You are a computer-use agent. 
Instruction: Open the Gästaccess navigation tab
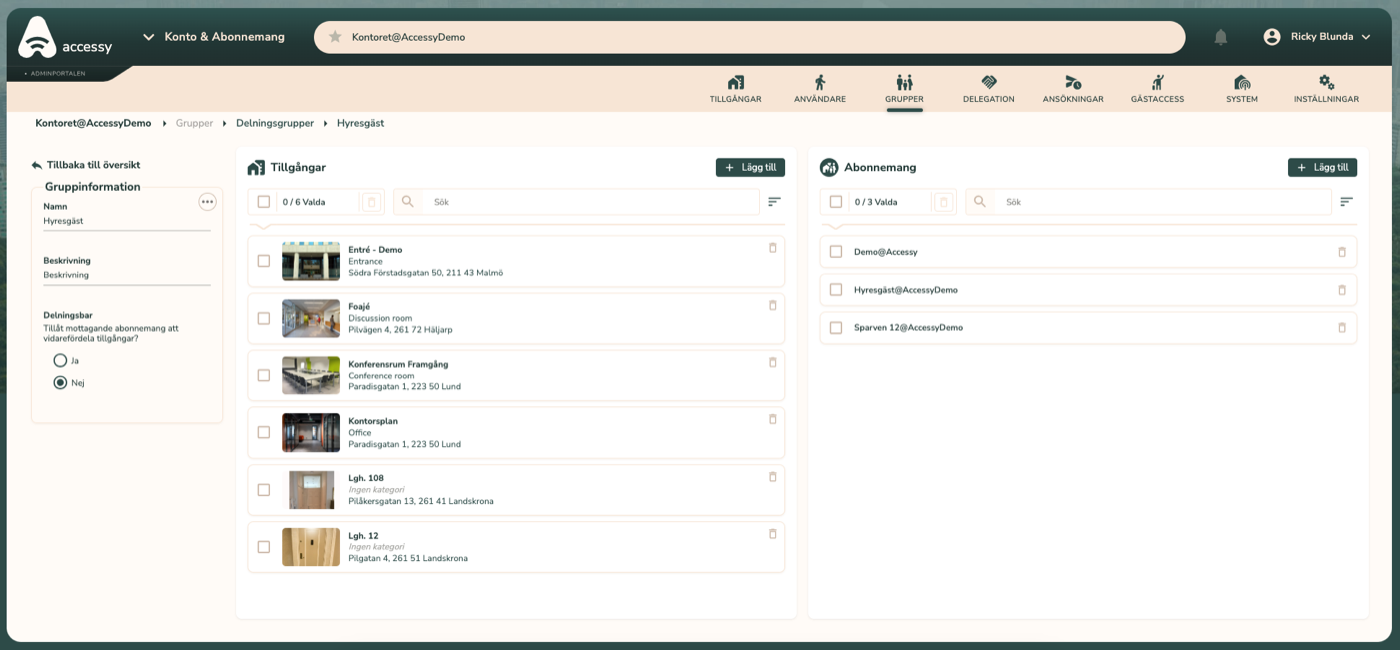point(1157,89)
